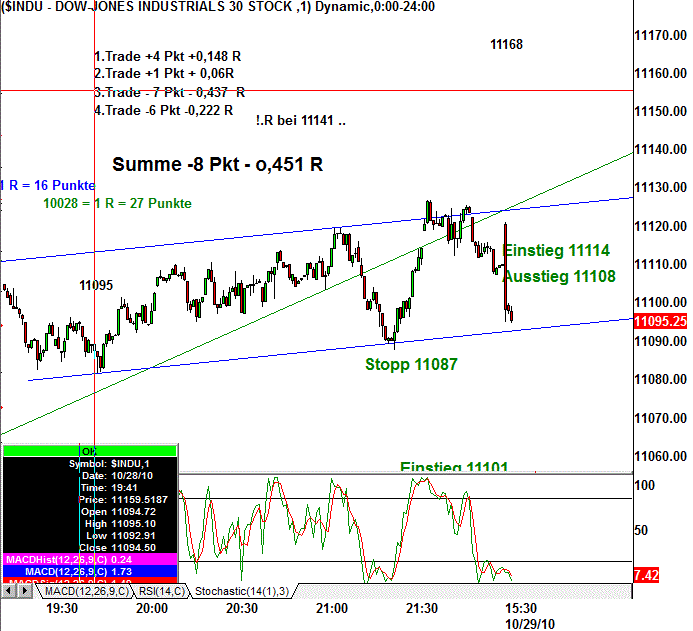Select the '1 R = 16 Punkte' blue note
The image size is (693, 631).
click(x=48, y=185)
